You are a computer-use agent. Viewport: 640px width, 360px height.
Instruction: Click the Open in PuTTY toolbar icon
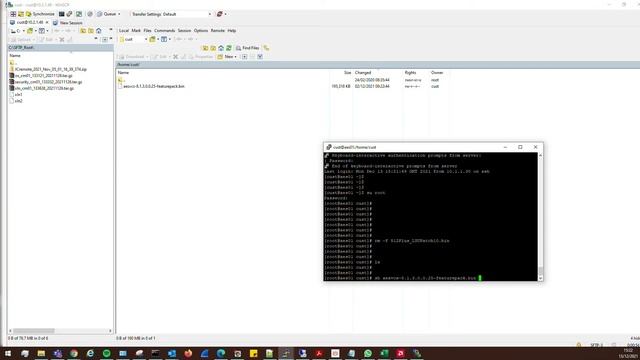pyautogui.click(x=69, y=14)
